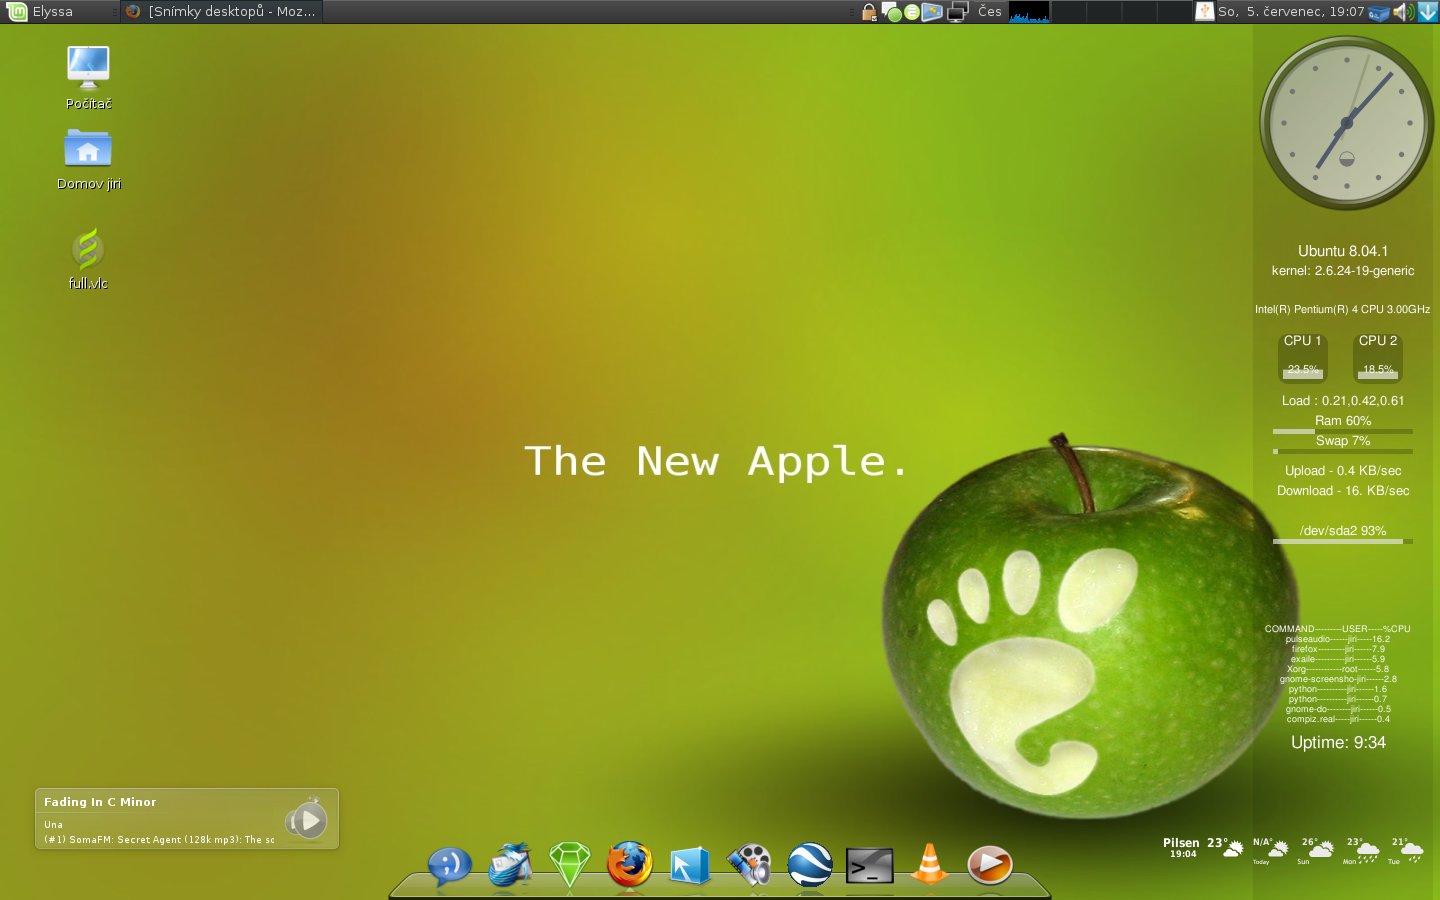Click the pulseaudio process row
Screen dimensions: 1440x900
coord(1338,639)
